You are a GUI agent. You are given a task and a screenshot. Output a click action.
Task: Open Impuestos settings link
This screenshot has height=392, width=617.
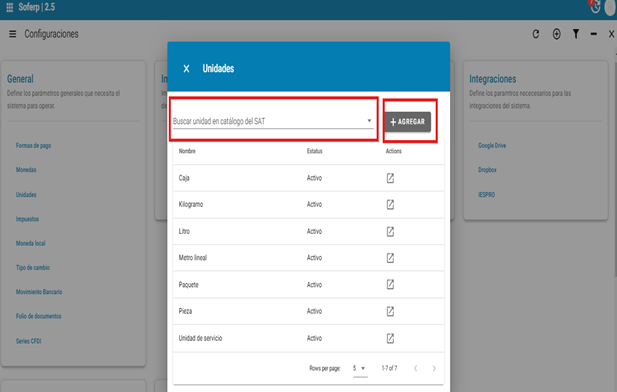27,219
